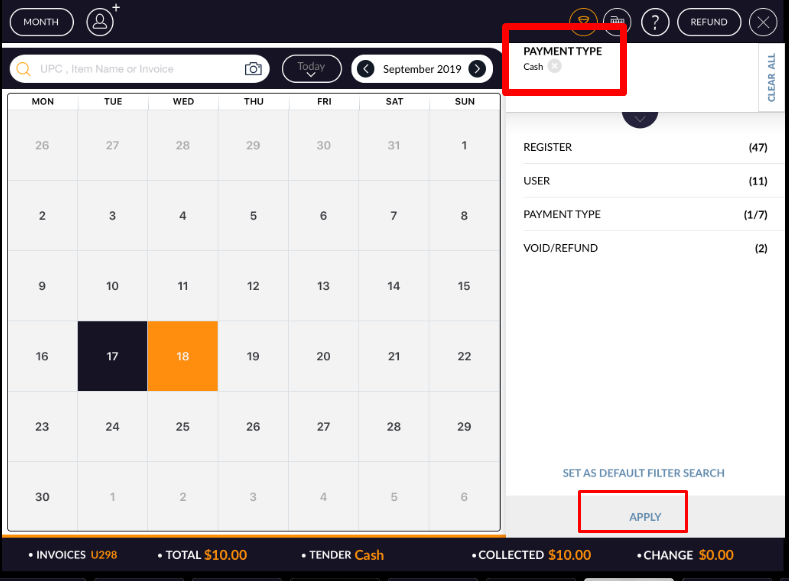
Task: Go to next month arrow
Action: pyautogui.click(x=478, y=69)
